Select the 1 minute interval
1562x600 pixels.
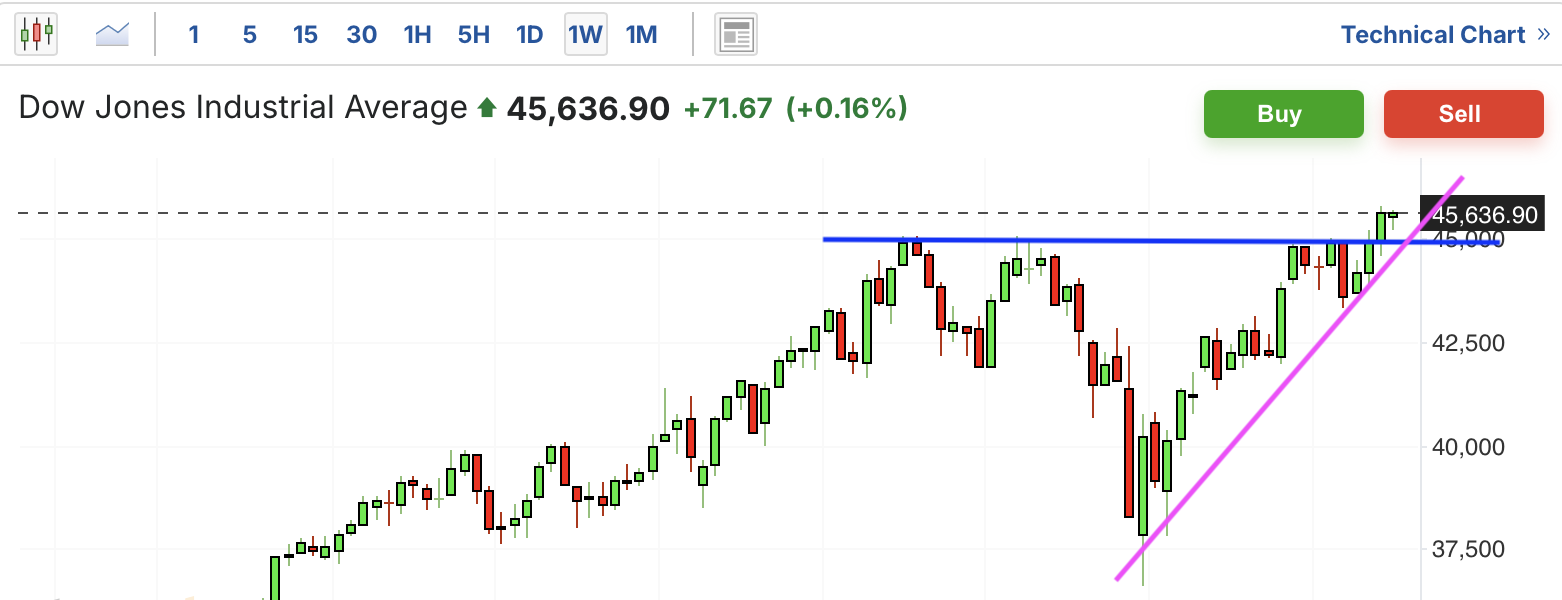(194, 35)
